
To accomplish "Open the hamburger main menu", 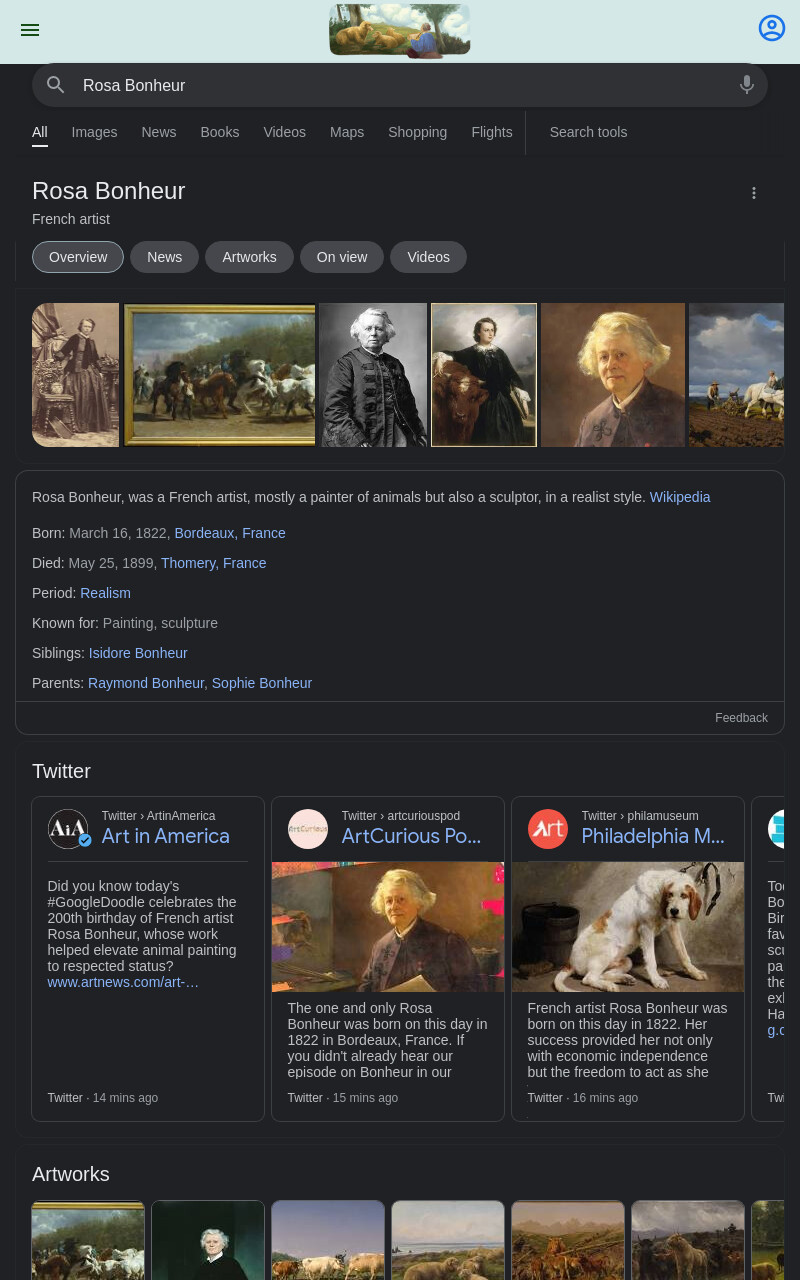I will (x=30, y=30).
